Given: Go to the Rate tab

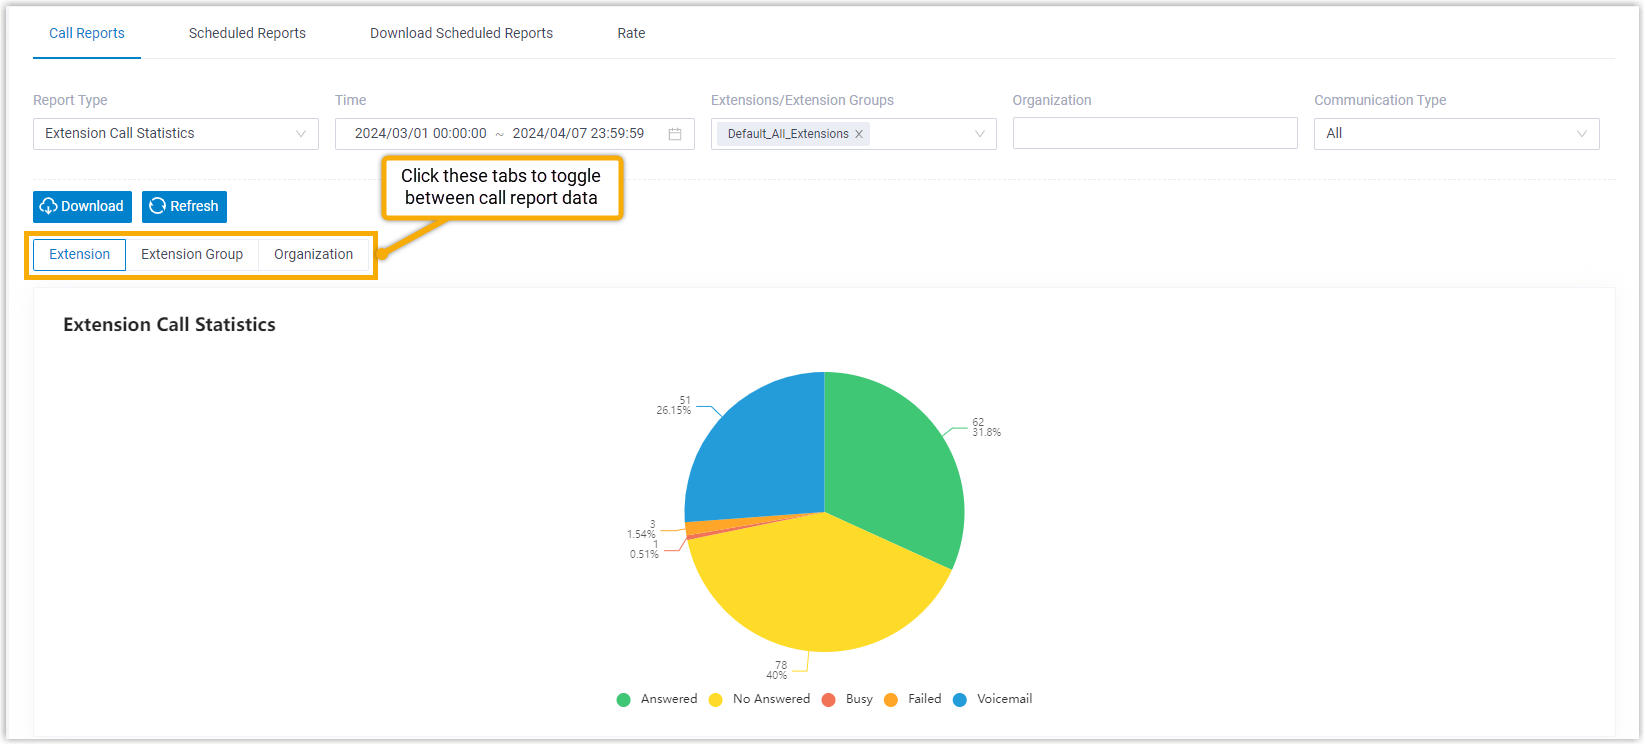Looking at the screenshot, I should coord(631,33).
